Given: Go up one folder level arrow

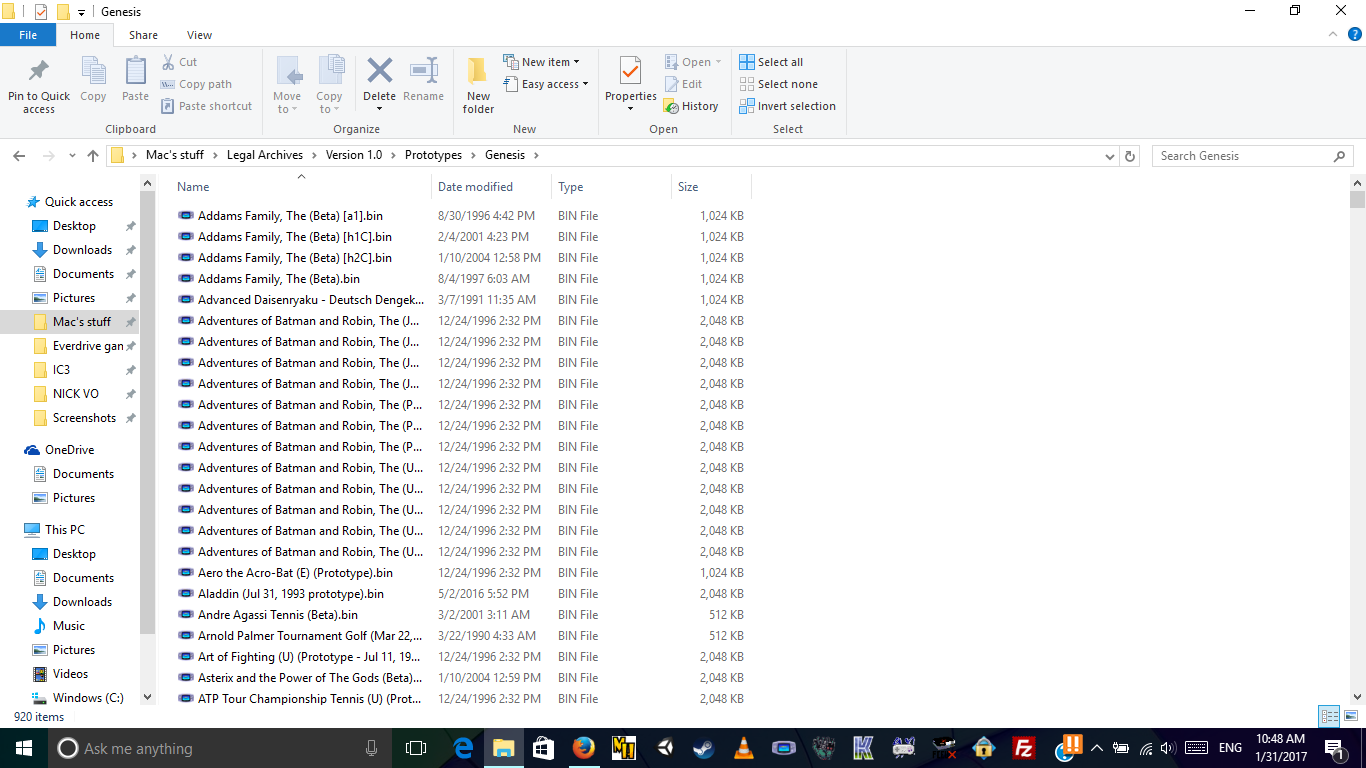Looking at the screenshot, I should 93,156.
